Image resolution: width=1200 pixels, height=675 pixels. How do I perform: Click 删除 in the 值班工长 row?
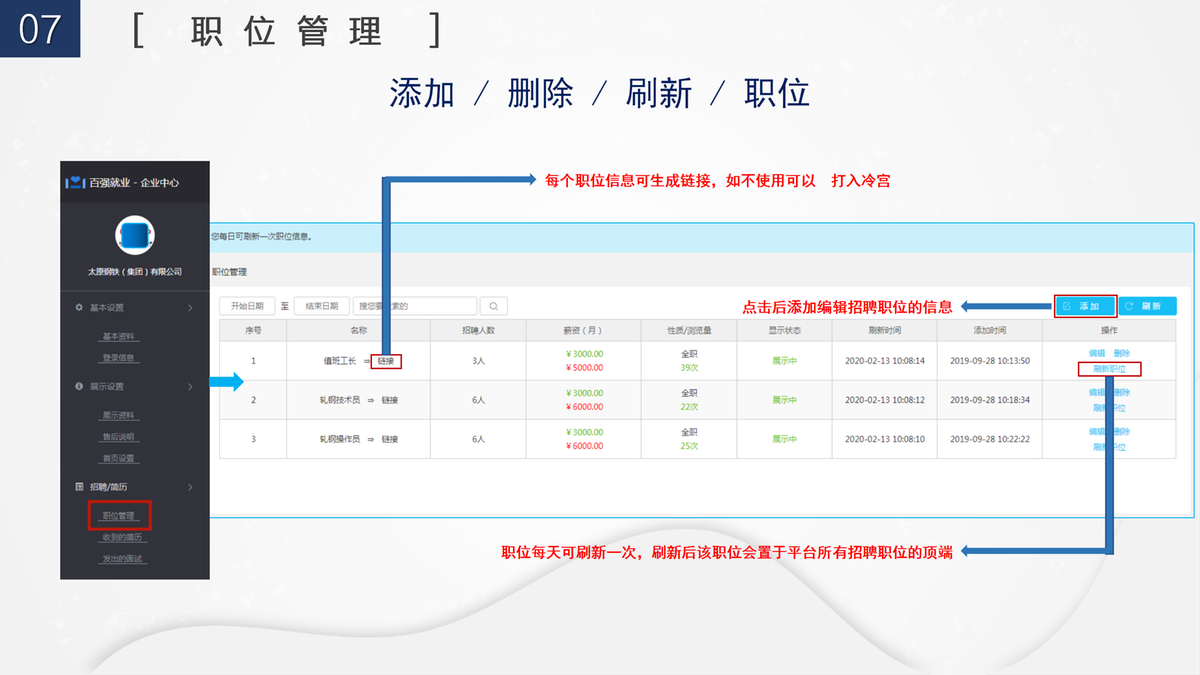point(1121,353)
